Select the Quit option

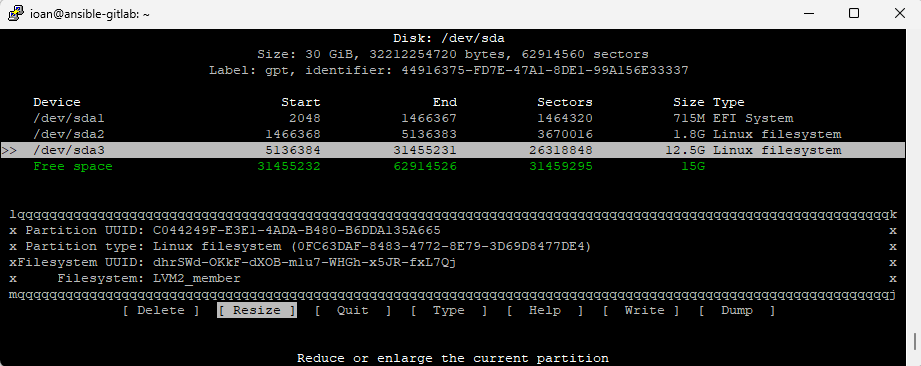tap(352, 310)
